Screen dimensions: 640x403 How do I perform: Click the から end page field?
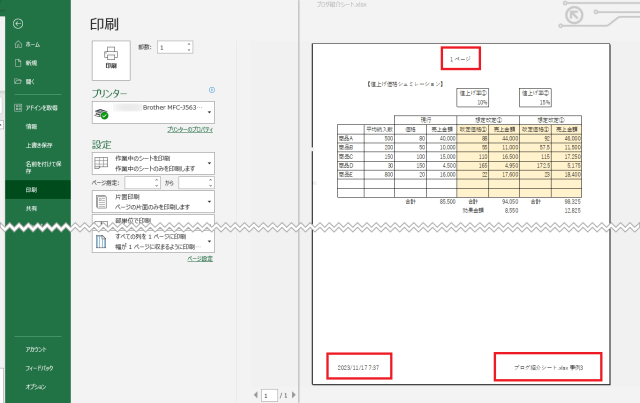coord(193,183)
